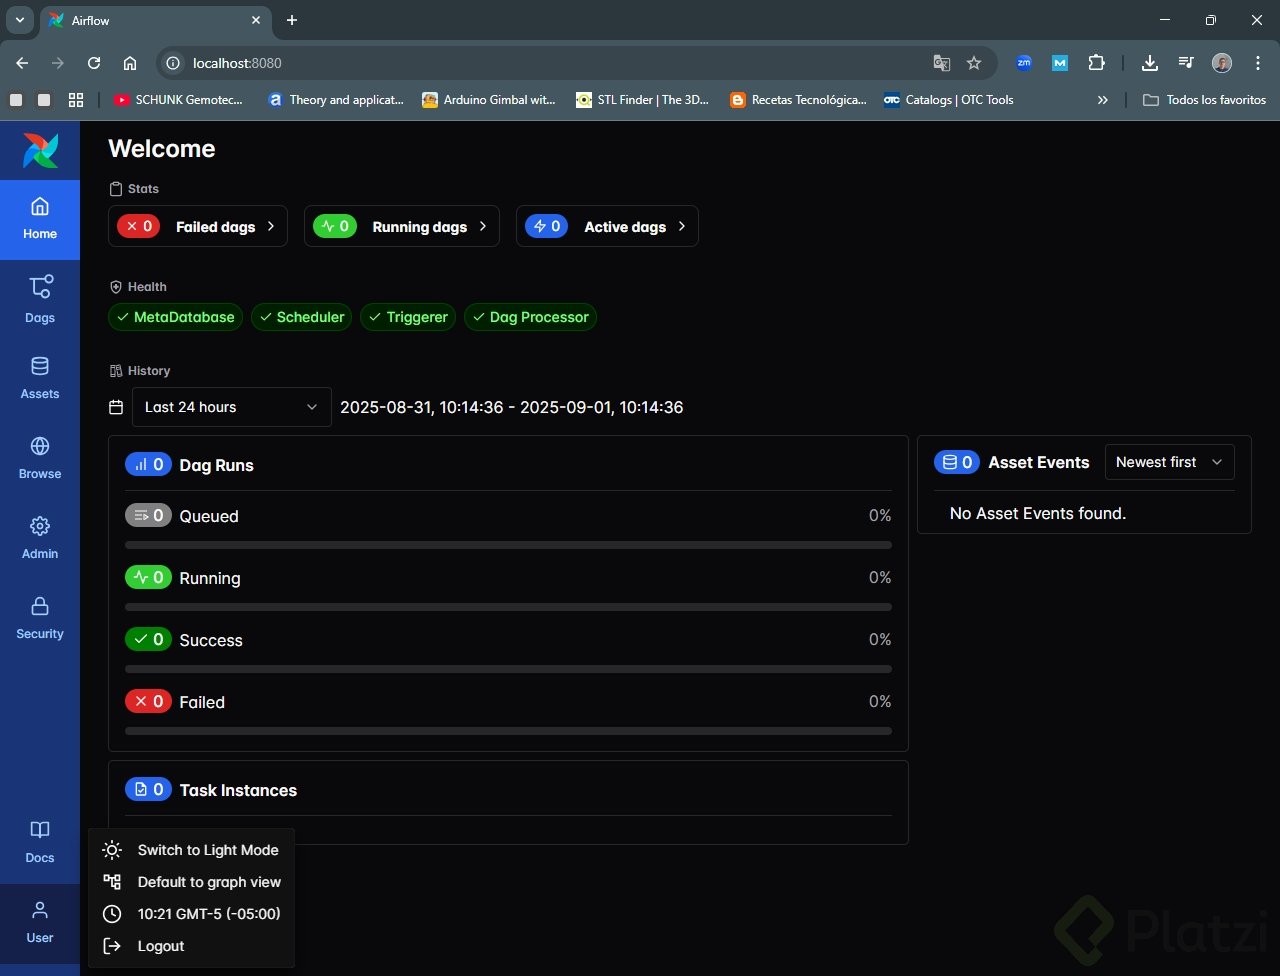Open the Zoom extension icon
Viewport: 1280px width, 976px height.
coord(1024,63)
